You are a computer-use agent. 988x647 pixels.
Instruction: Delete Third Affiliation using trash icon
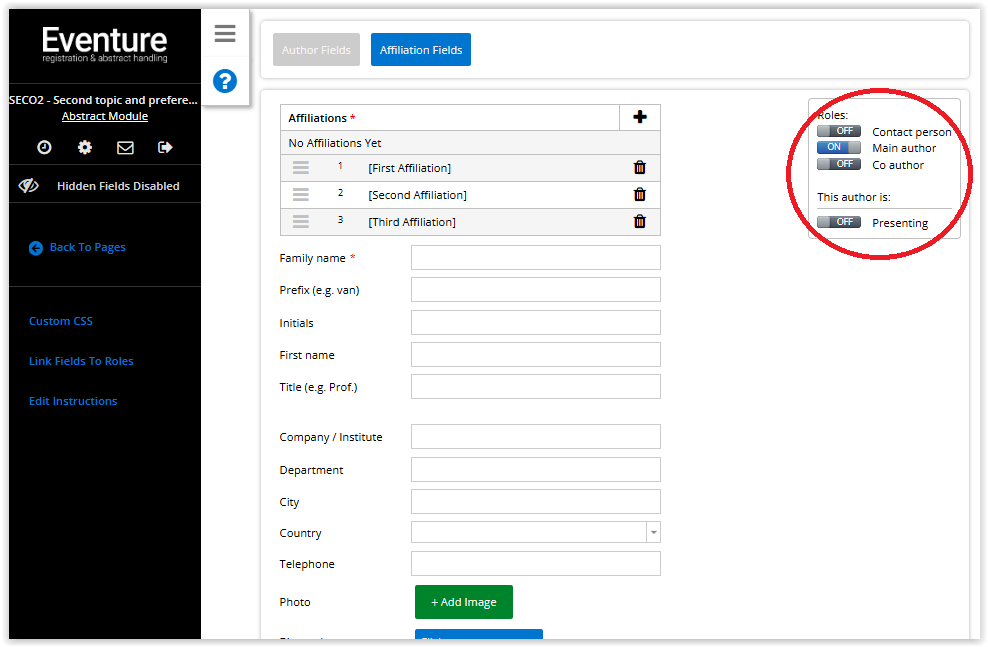point(640,222)
